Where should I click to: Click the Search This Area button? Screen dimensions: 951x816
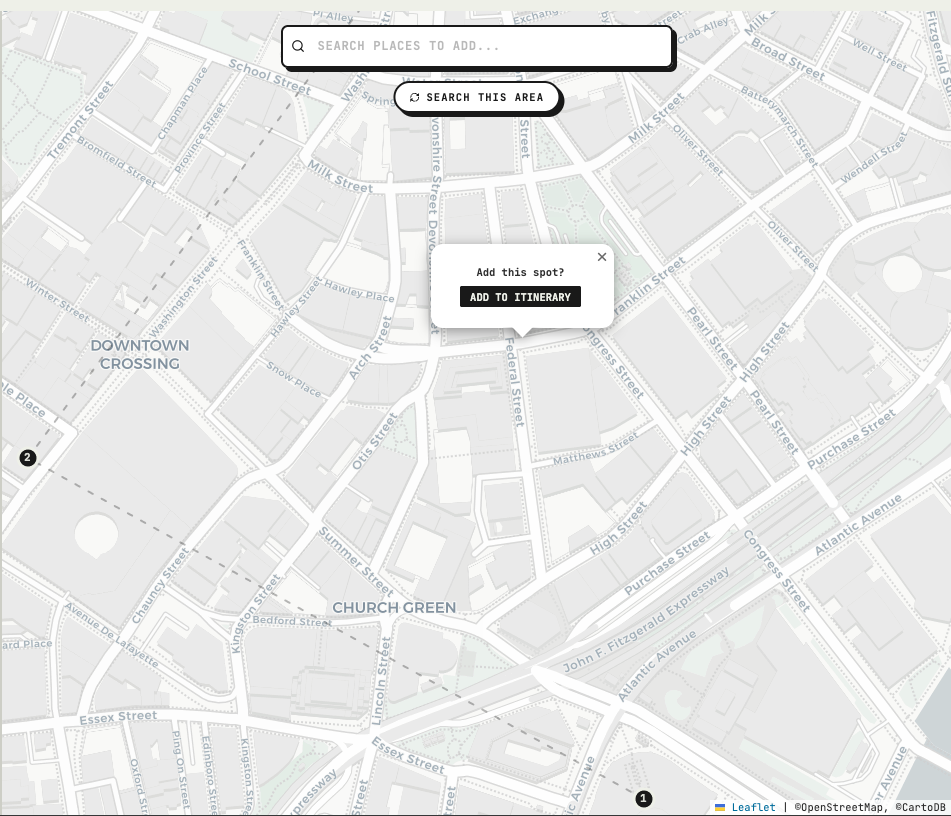pyautogui.click(x=476, y=97)
